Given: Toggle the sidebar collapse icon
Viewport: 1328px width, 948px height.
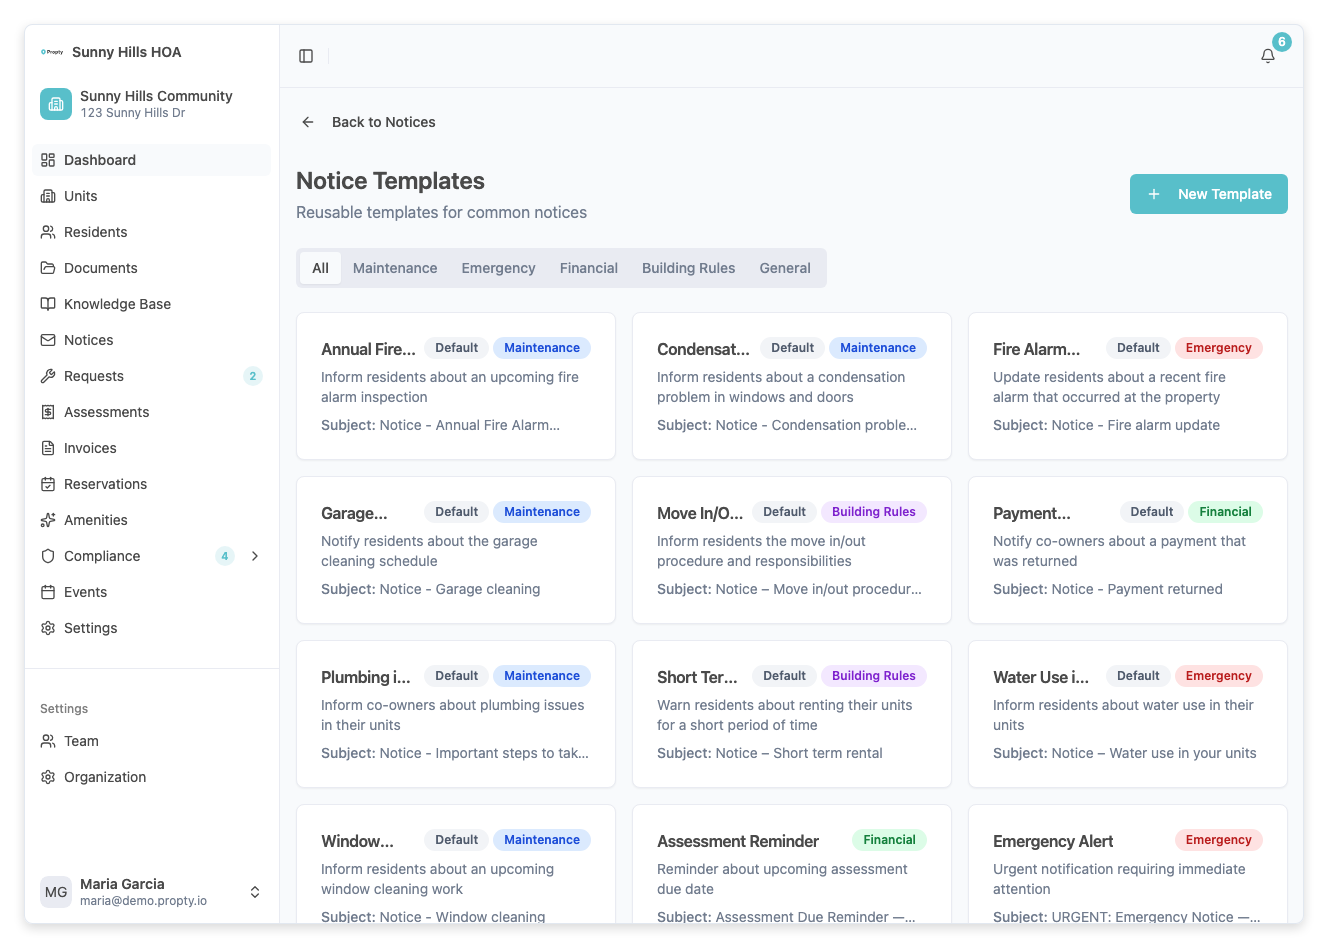Looking at the screenshot, I should pyautogui.click(x=305, y=55).
